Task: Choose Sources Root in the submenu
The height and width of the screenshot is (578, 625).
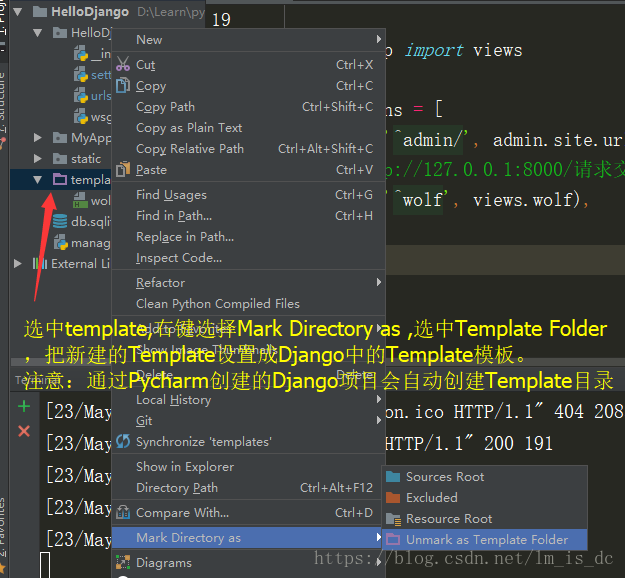Action: click(485, 476)
